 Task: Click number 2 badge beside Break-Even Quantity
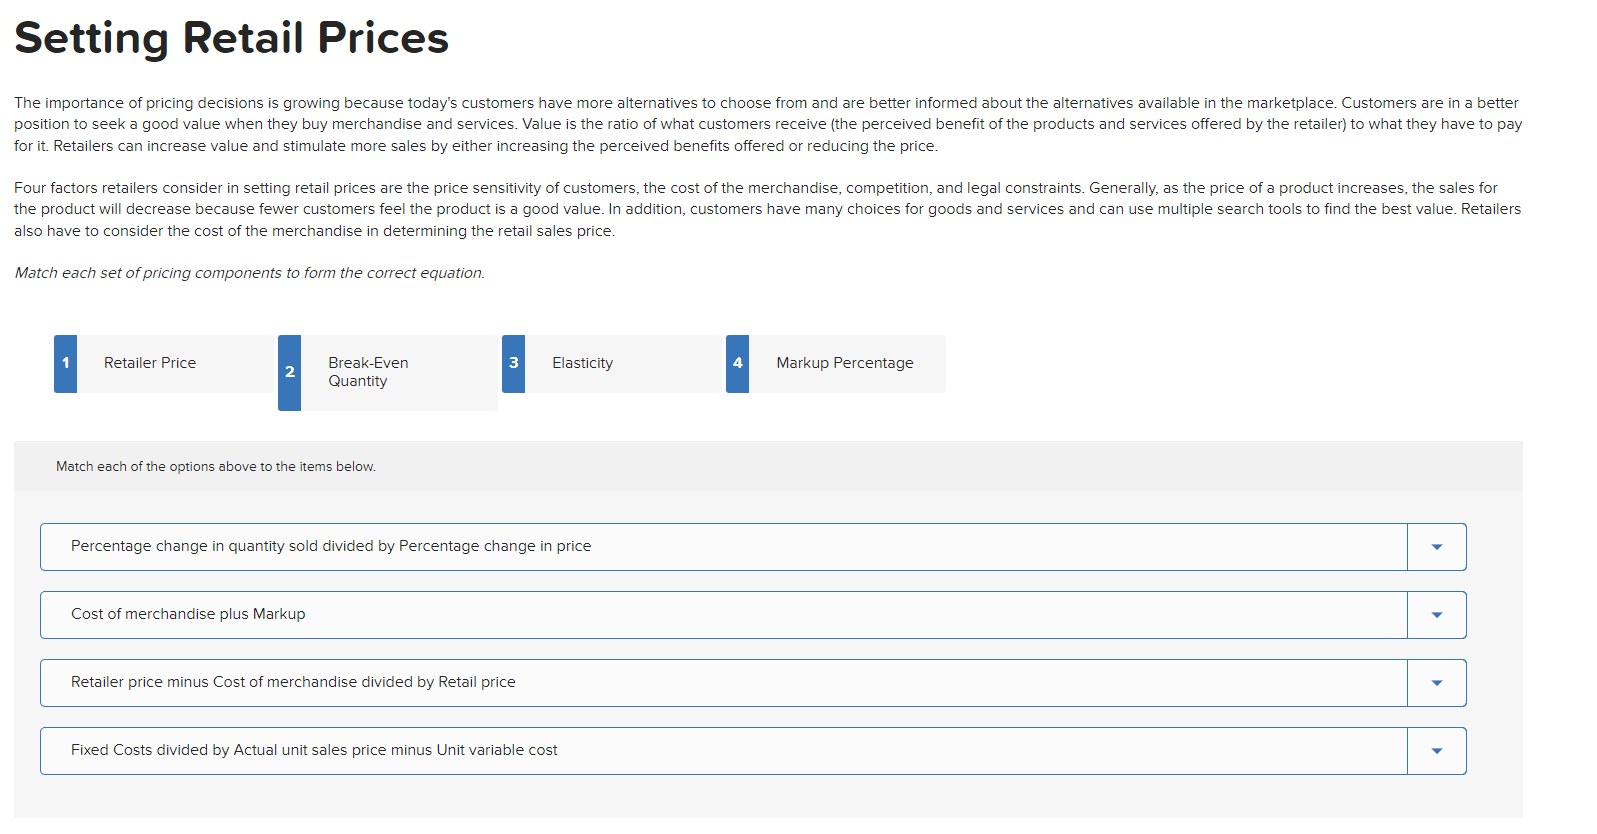290,373
